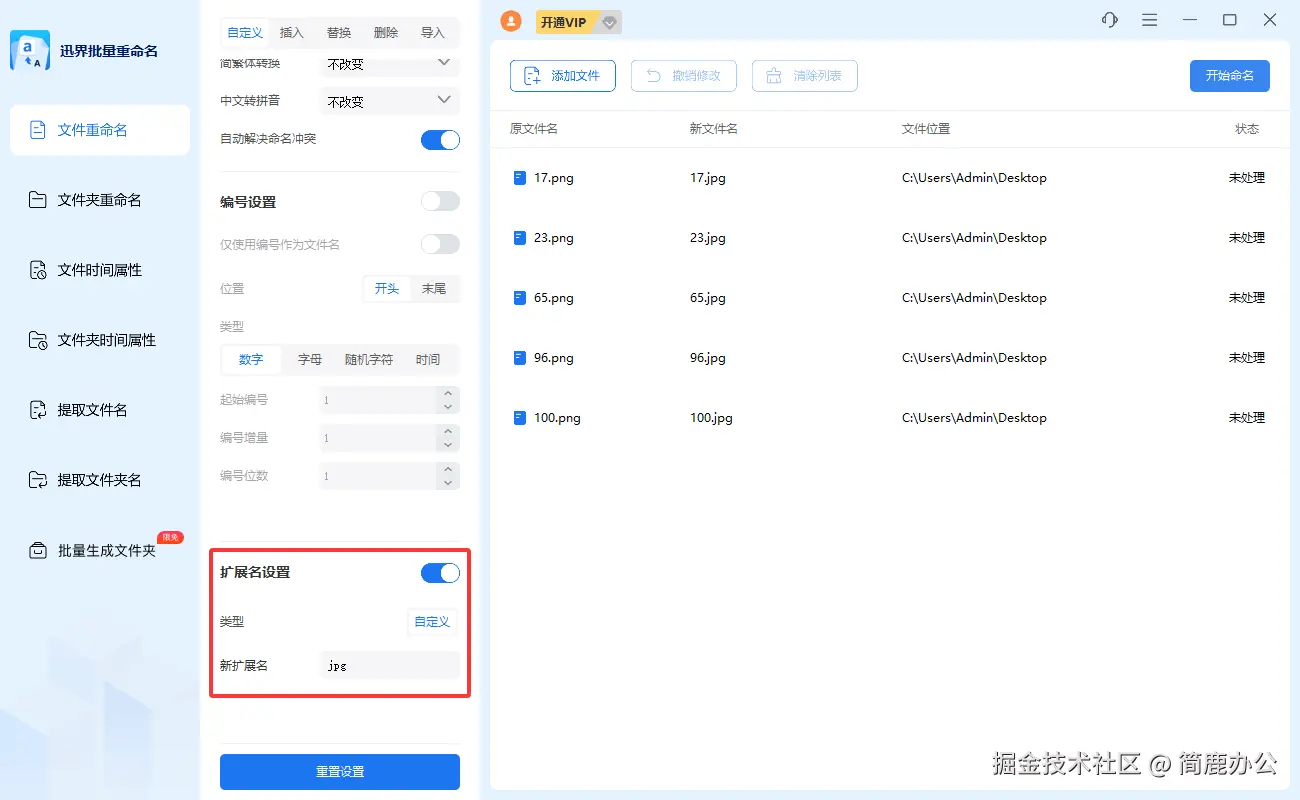Choose 时间 numbering type

tap(428, 360)
